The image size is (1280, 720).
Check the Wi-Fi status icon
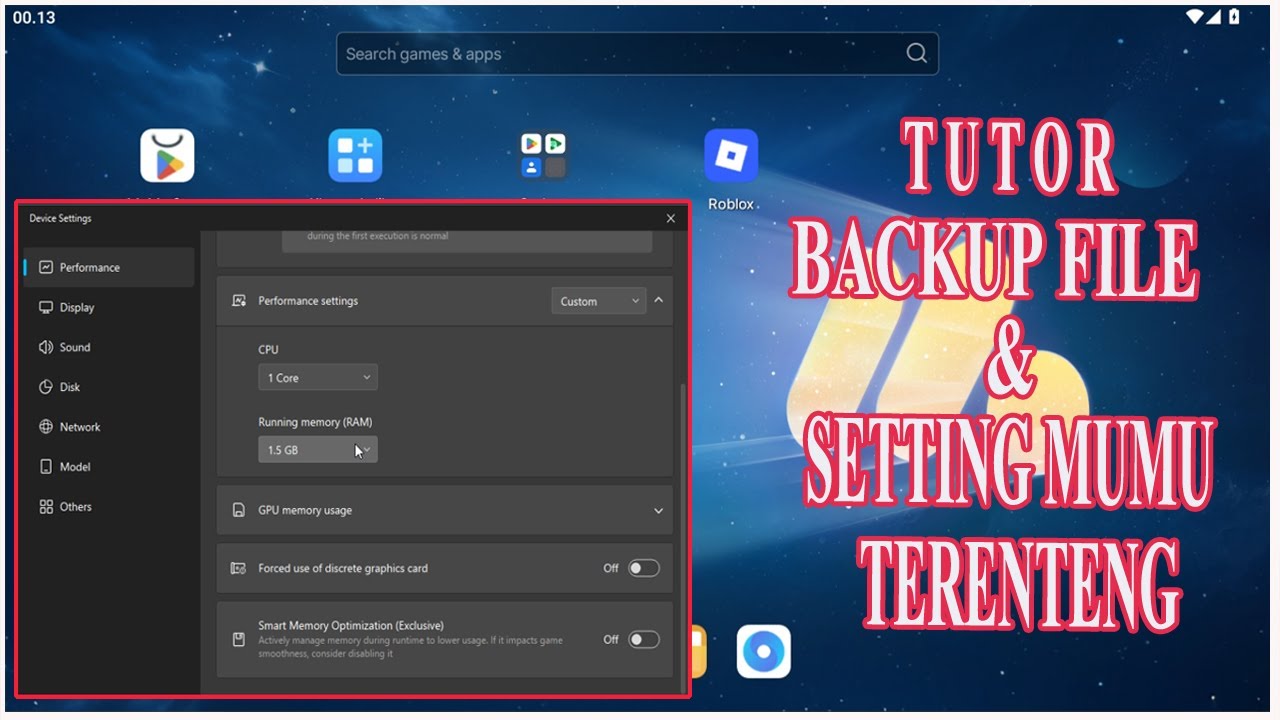1195,16
